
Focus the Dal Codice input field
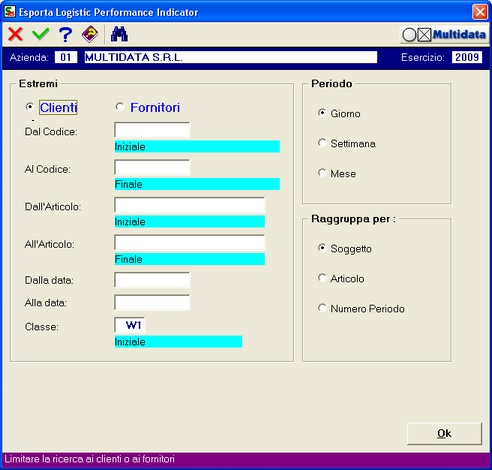(152, 130)
